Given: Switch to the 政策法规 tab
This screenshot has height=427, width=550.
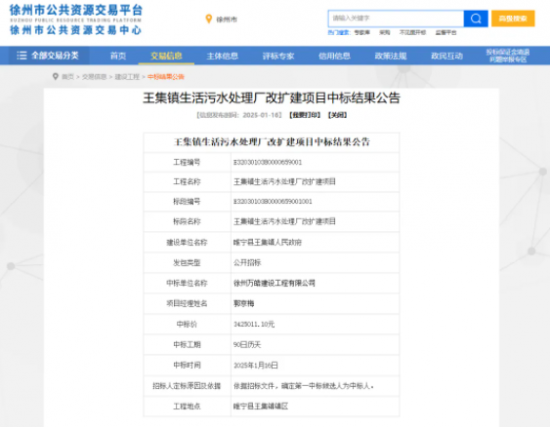Looking at the screenshot, I should click(390, 56).
